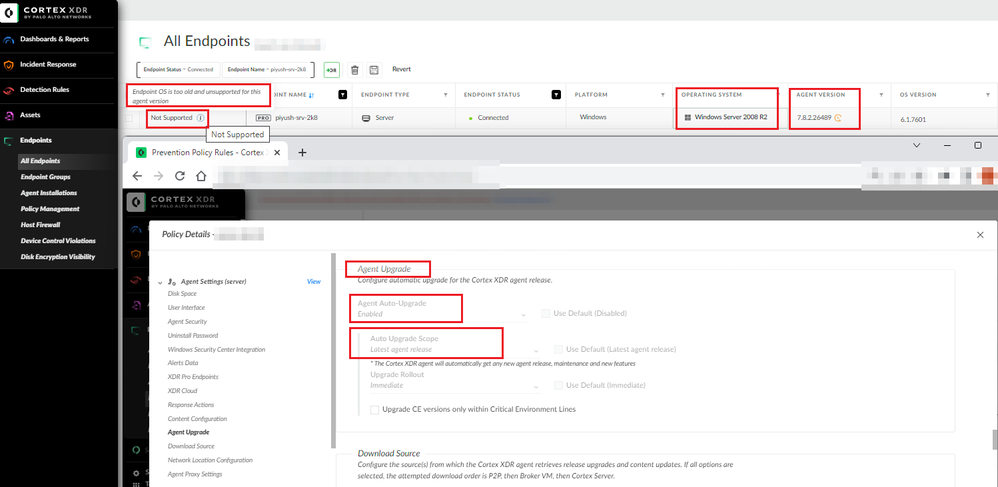Reload the page with the browser refresh icon

coord(179,176)
